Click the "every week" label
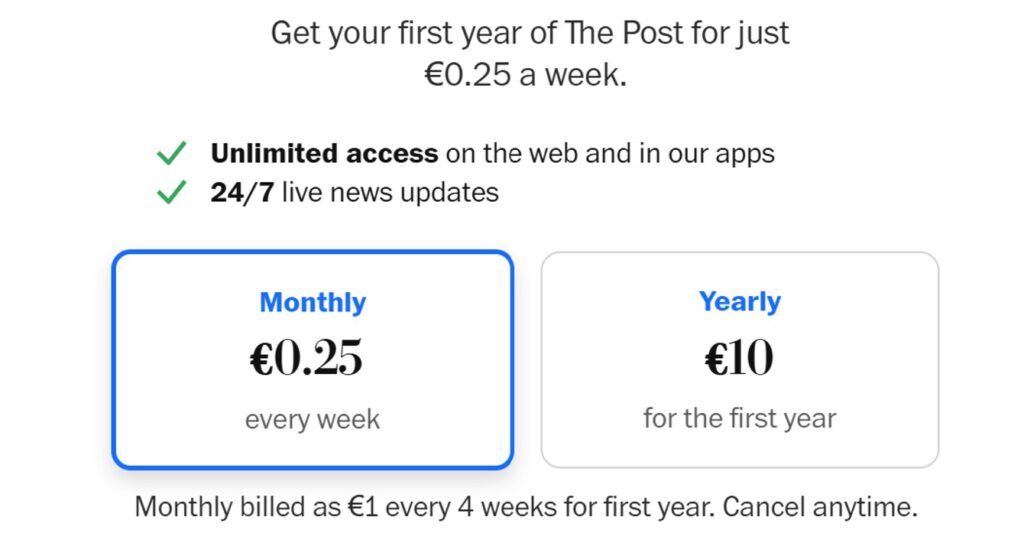 (x=312, y=419)
